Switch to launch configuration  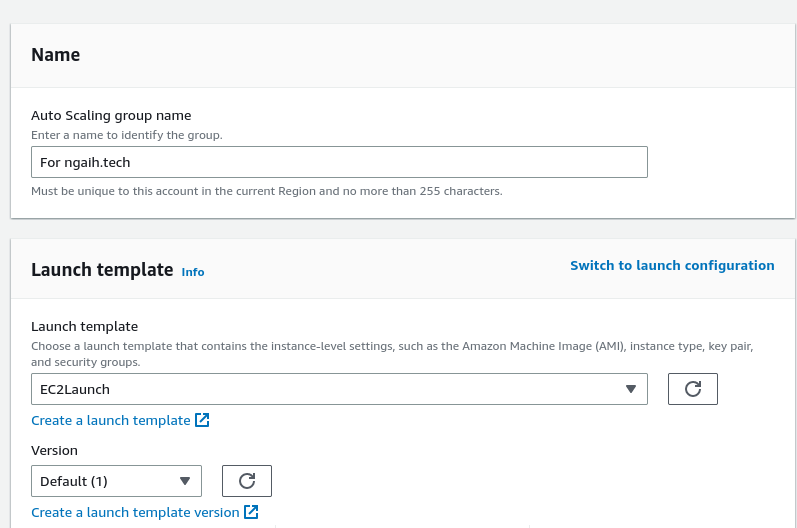click(x=672, y=266)
